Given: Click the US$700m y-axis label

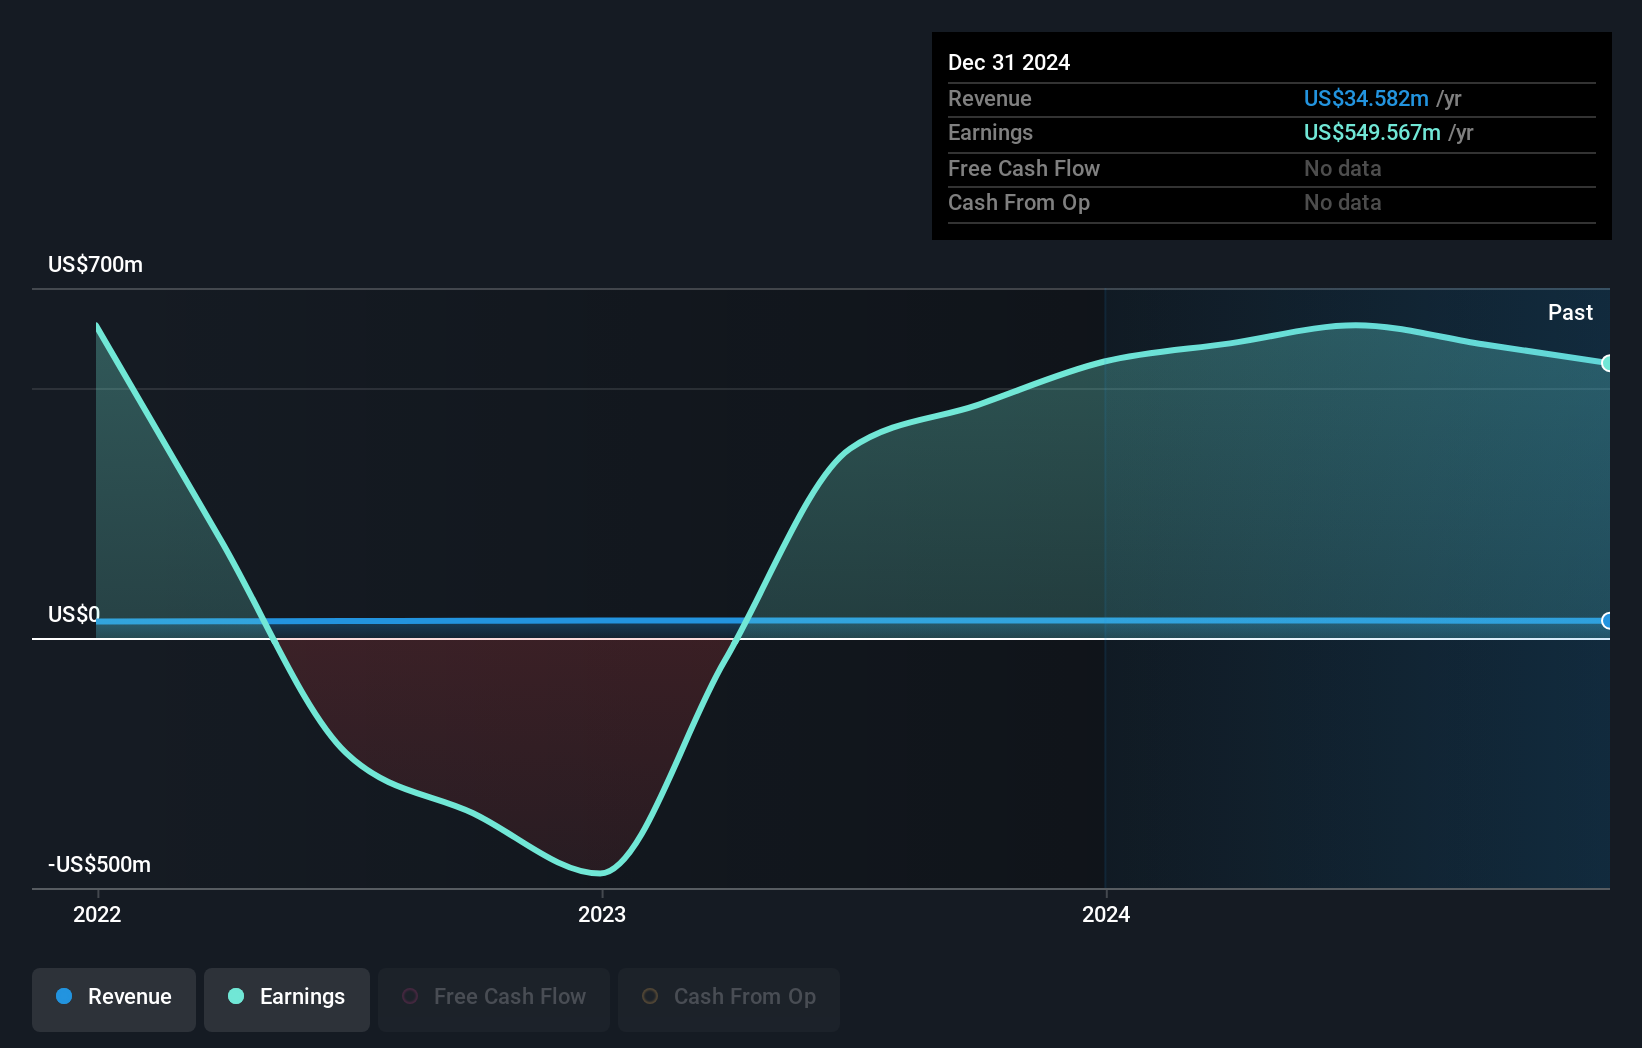Looking at the screenshot, I should (x=96, y=264).
